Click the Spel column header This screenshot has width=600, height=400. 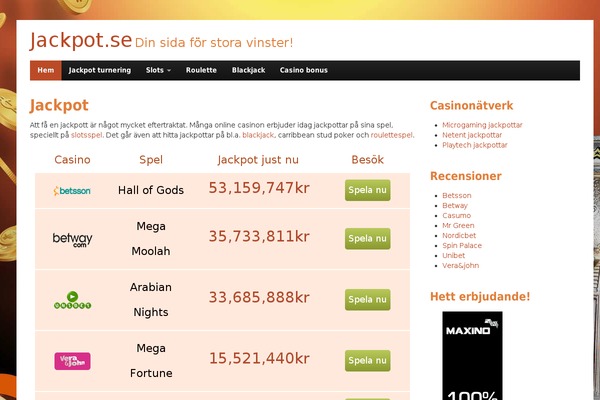point(151,160)
